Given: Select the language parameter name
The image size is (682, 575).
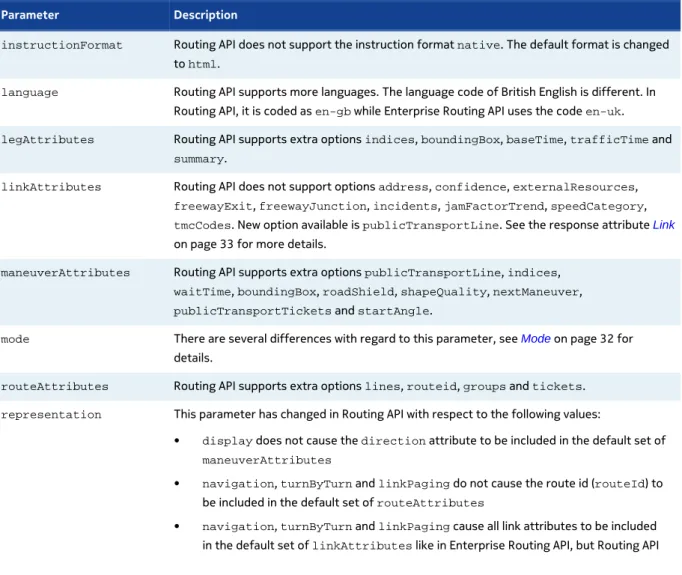Looking at the screenshot, I should pyautogui.click(x=30, y=92).
